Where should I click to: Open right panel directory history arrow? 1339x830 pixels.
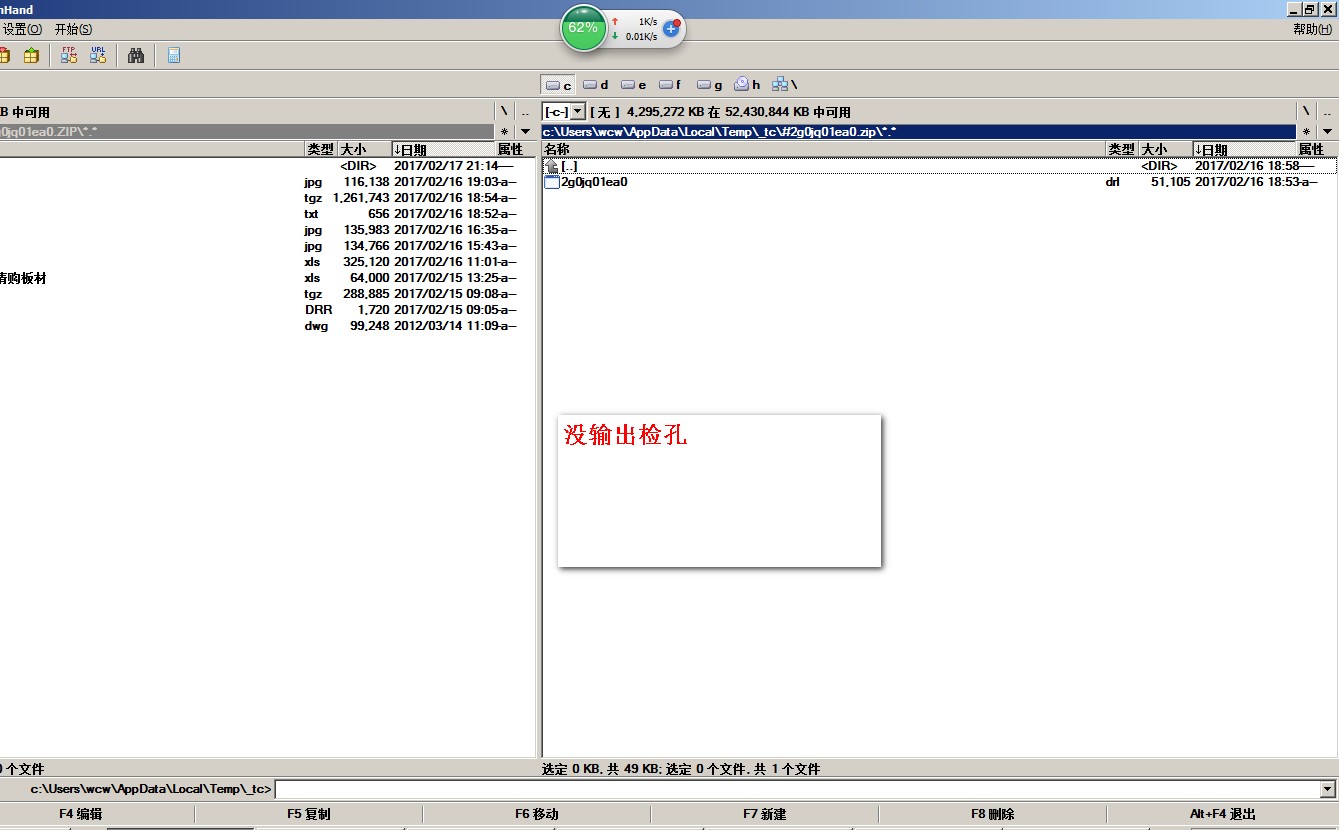[x=1327, y=132]
